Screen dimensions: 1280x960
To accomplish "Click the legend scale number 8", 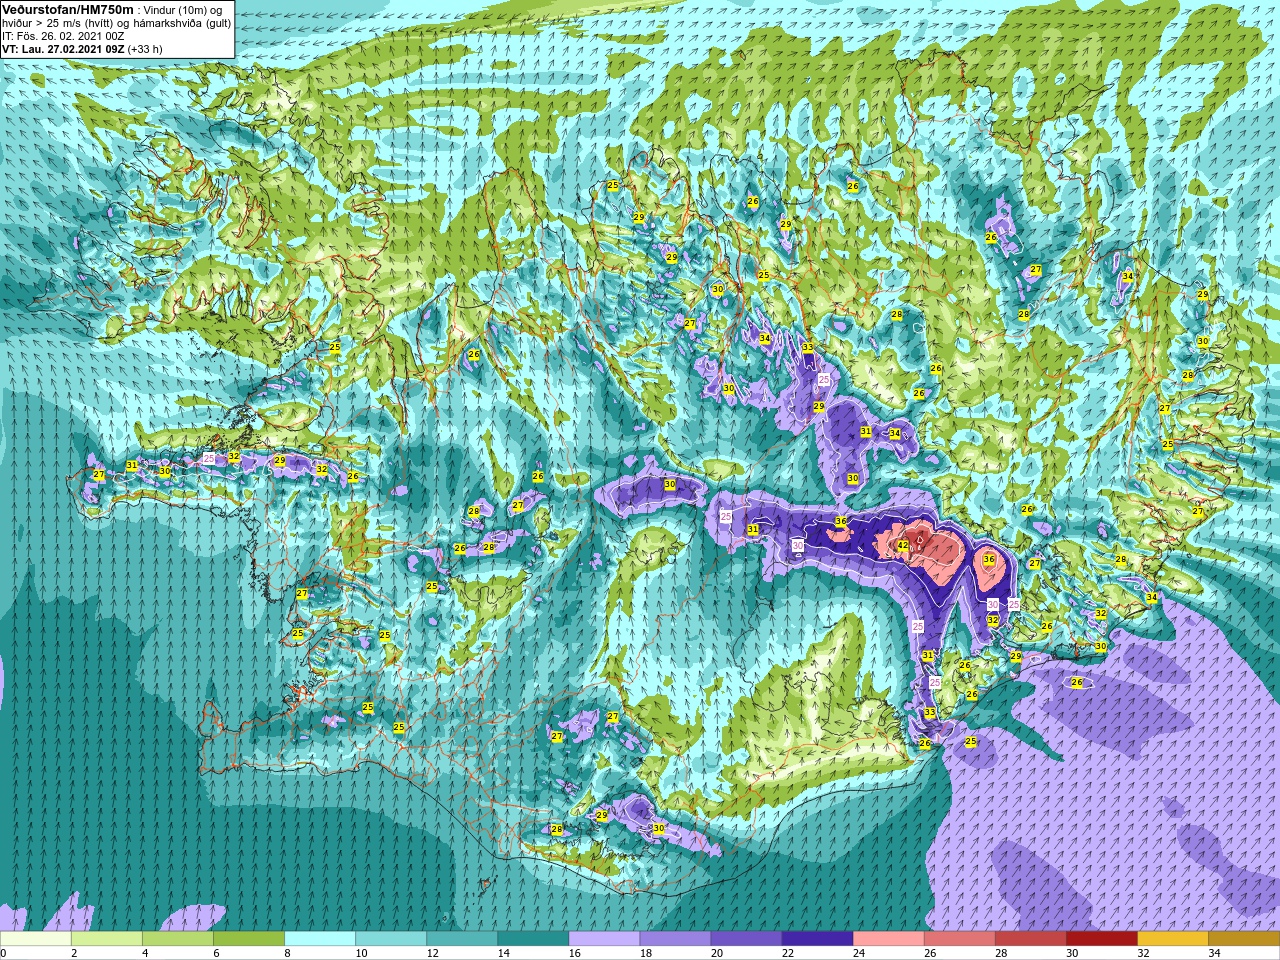I will pyautogui.click(x=286, y=953).
